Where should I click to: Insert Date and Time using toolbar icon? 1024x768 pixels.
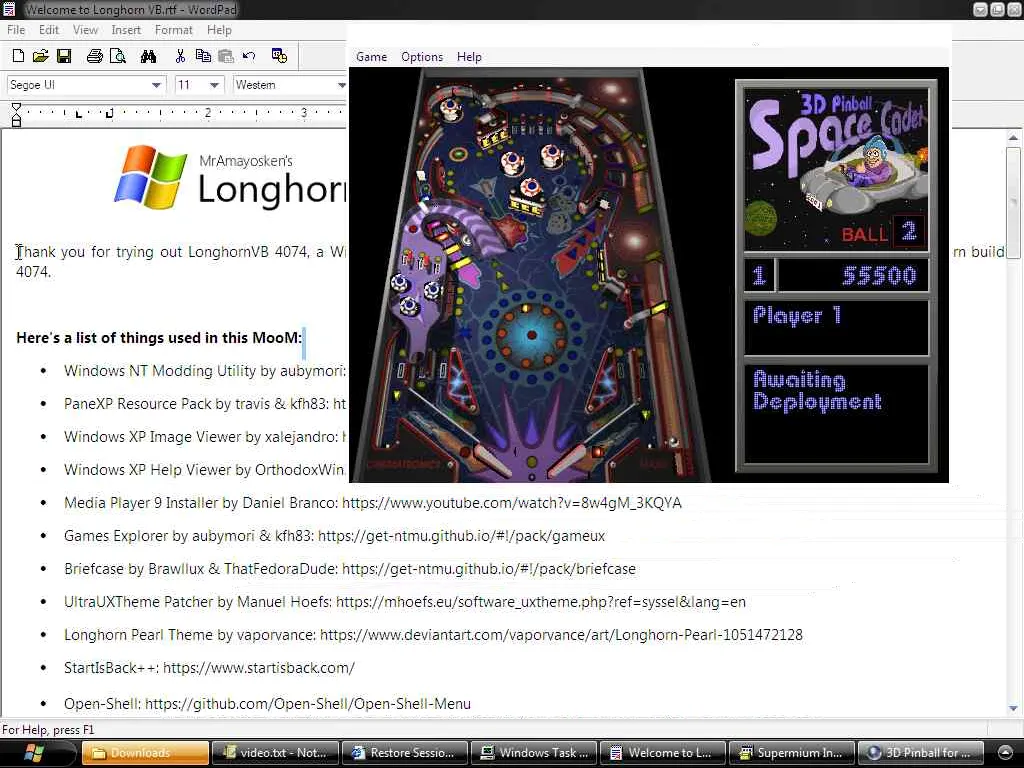[280, 56]
